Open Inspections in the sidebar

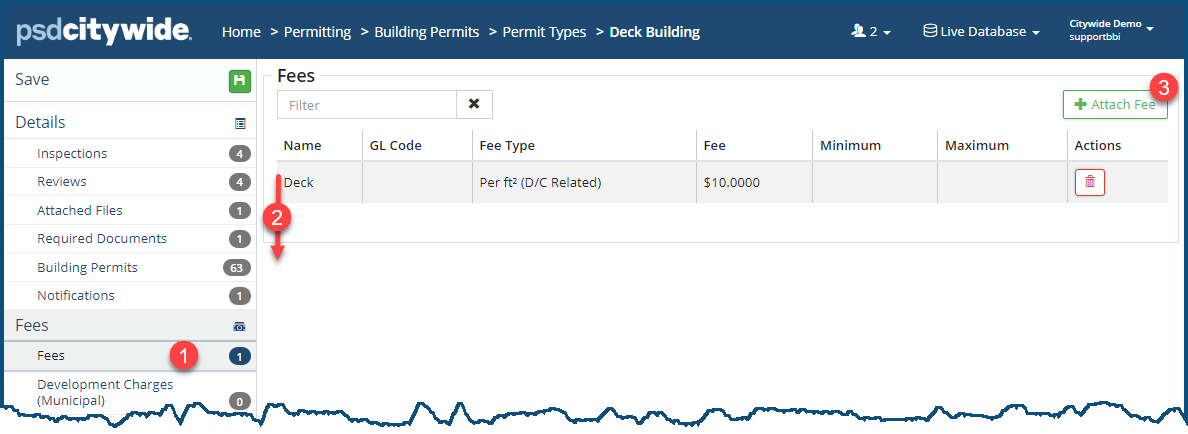tap(72, 154)
